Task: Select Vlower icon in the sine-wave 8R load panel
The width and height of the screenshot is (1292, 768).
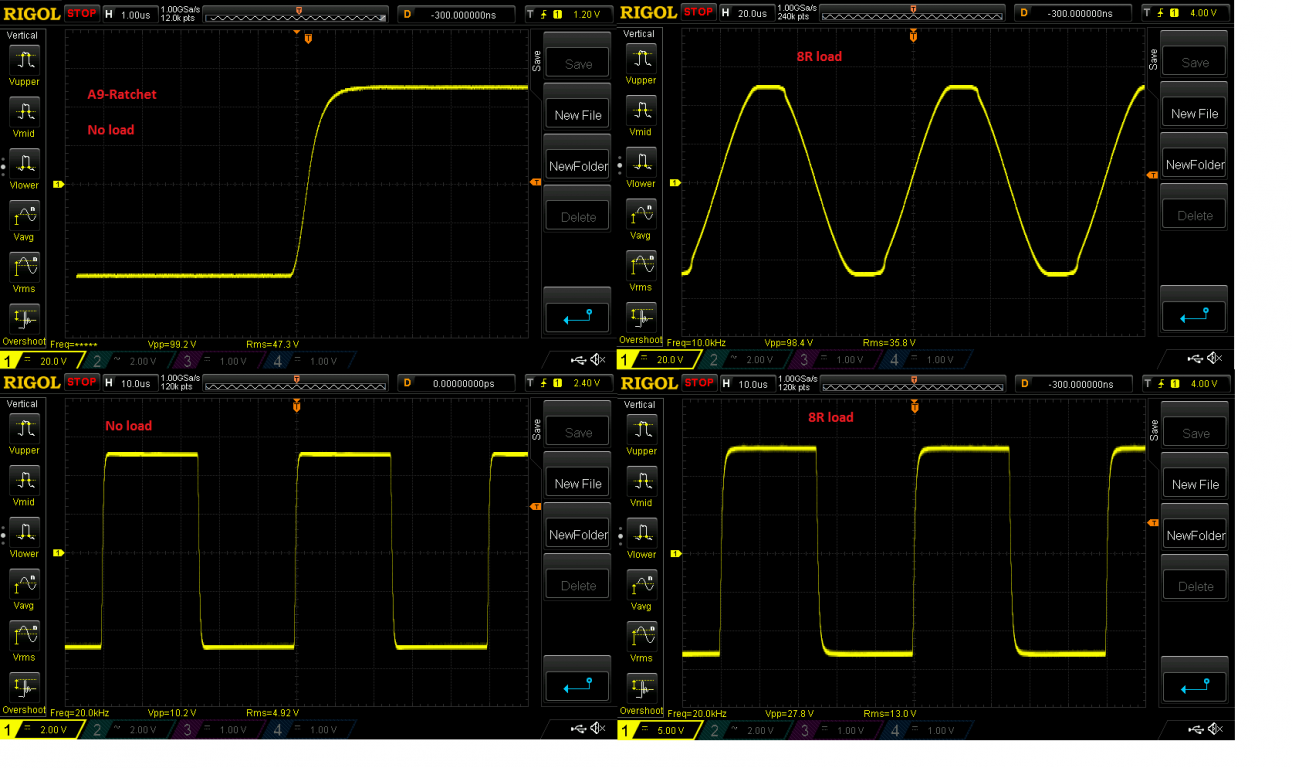Action: [640, 161]
